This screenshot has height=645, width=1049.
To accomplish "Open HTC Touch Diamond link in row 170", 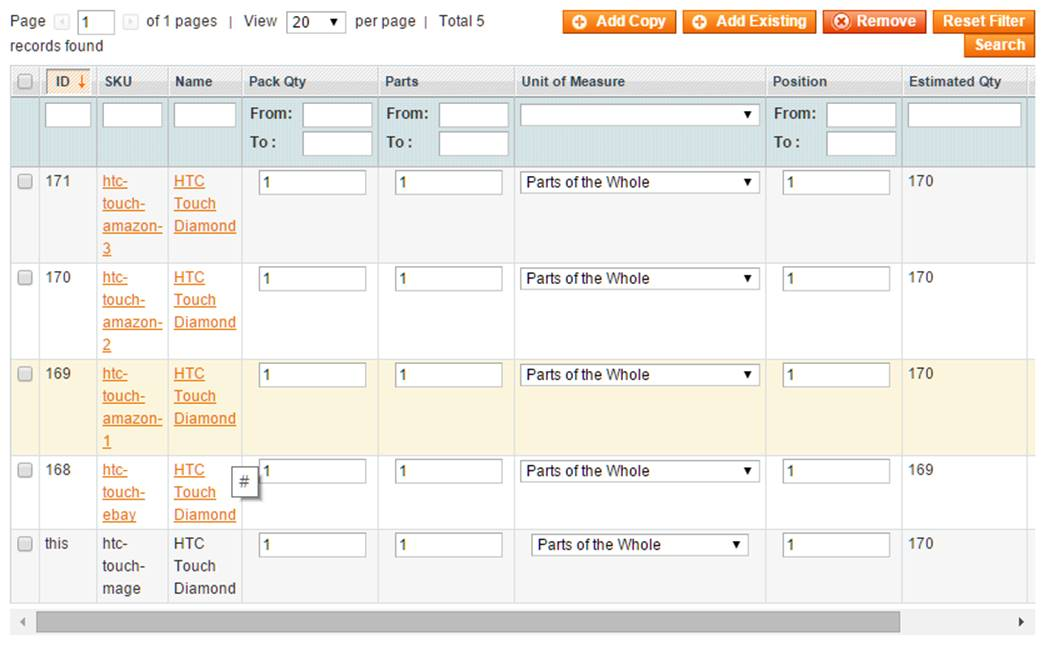I will [x=205, y=300].
